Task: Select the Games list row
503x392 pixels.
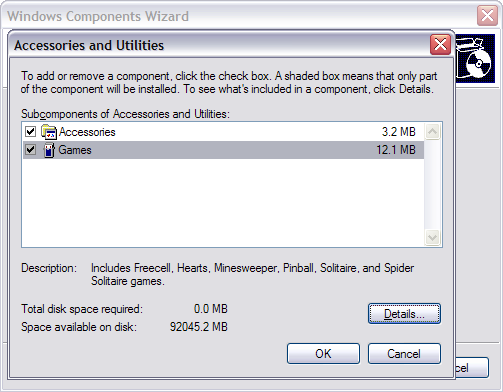Action: [223, 150]
